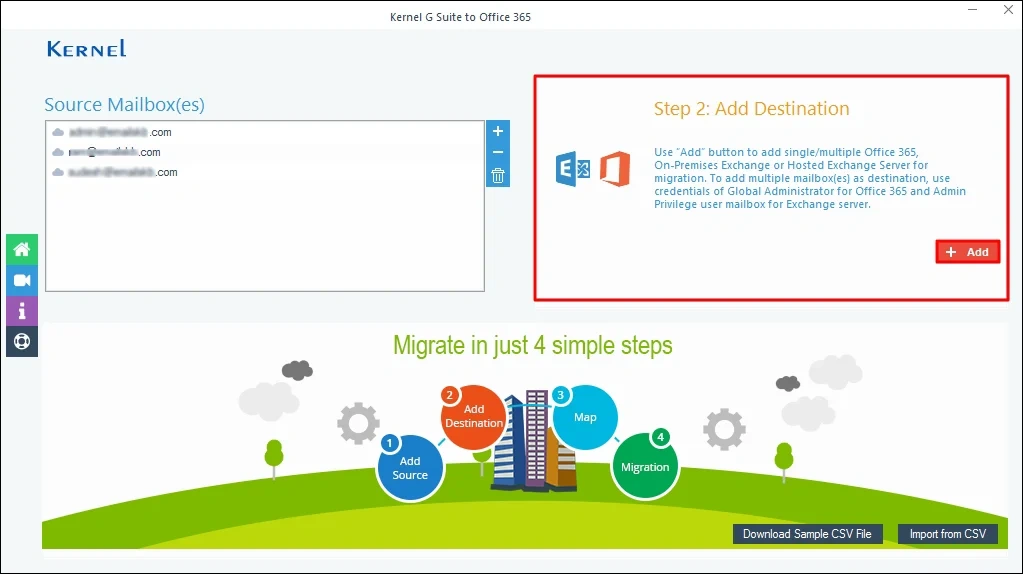The image size is (1023, 574).
Task: Click the green Migration step circle
Action: 645,466
